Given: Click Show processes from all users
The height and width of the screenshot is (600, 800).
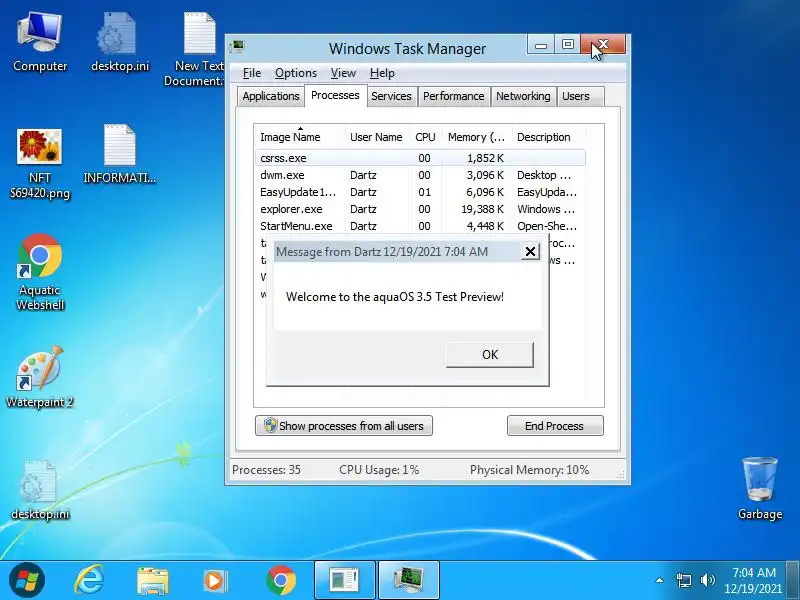Looking at the screenshot, I should coord(344,426).
